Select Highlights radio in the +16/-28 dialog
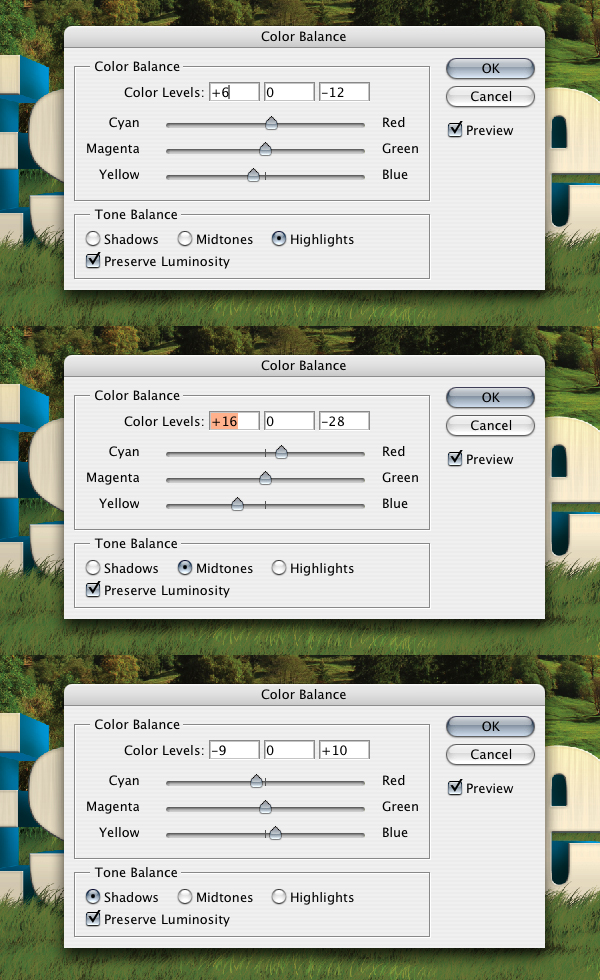 (279, 568)
